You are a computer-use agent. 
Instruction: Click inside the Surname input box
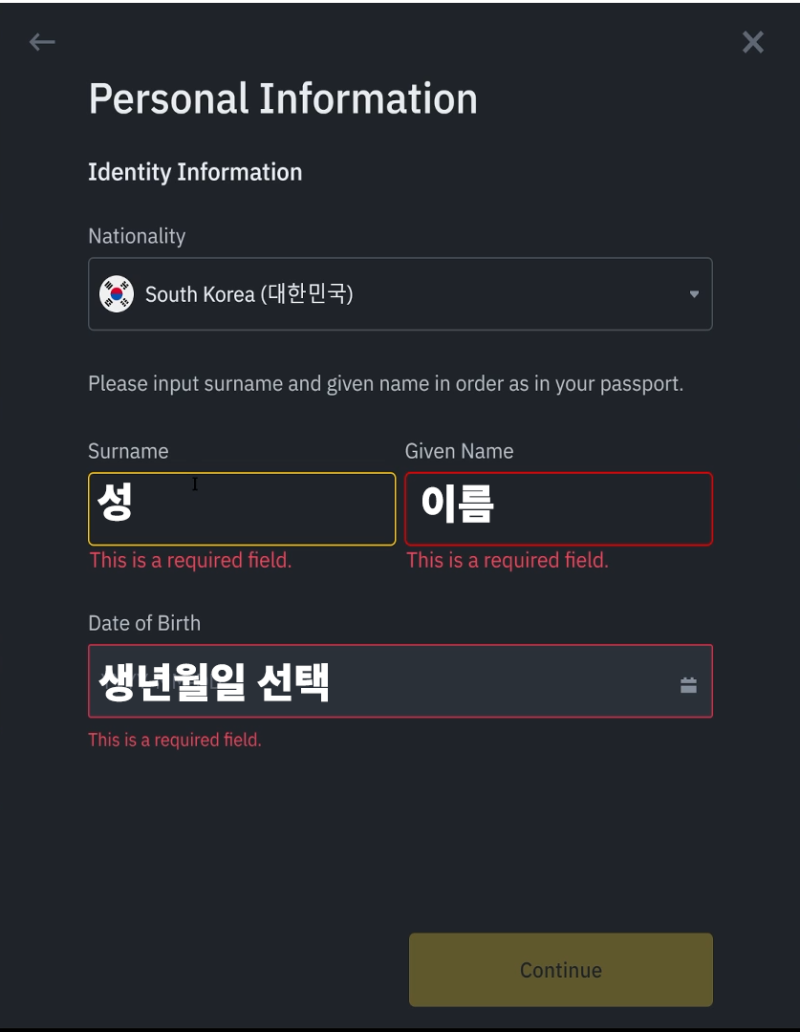pyautogui.click(x=242, y=509)
